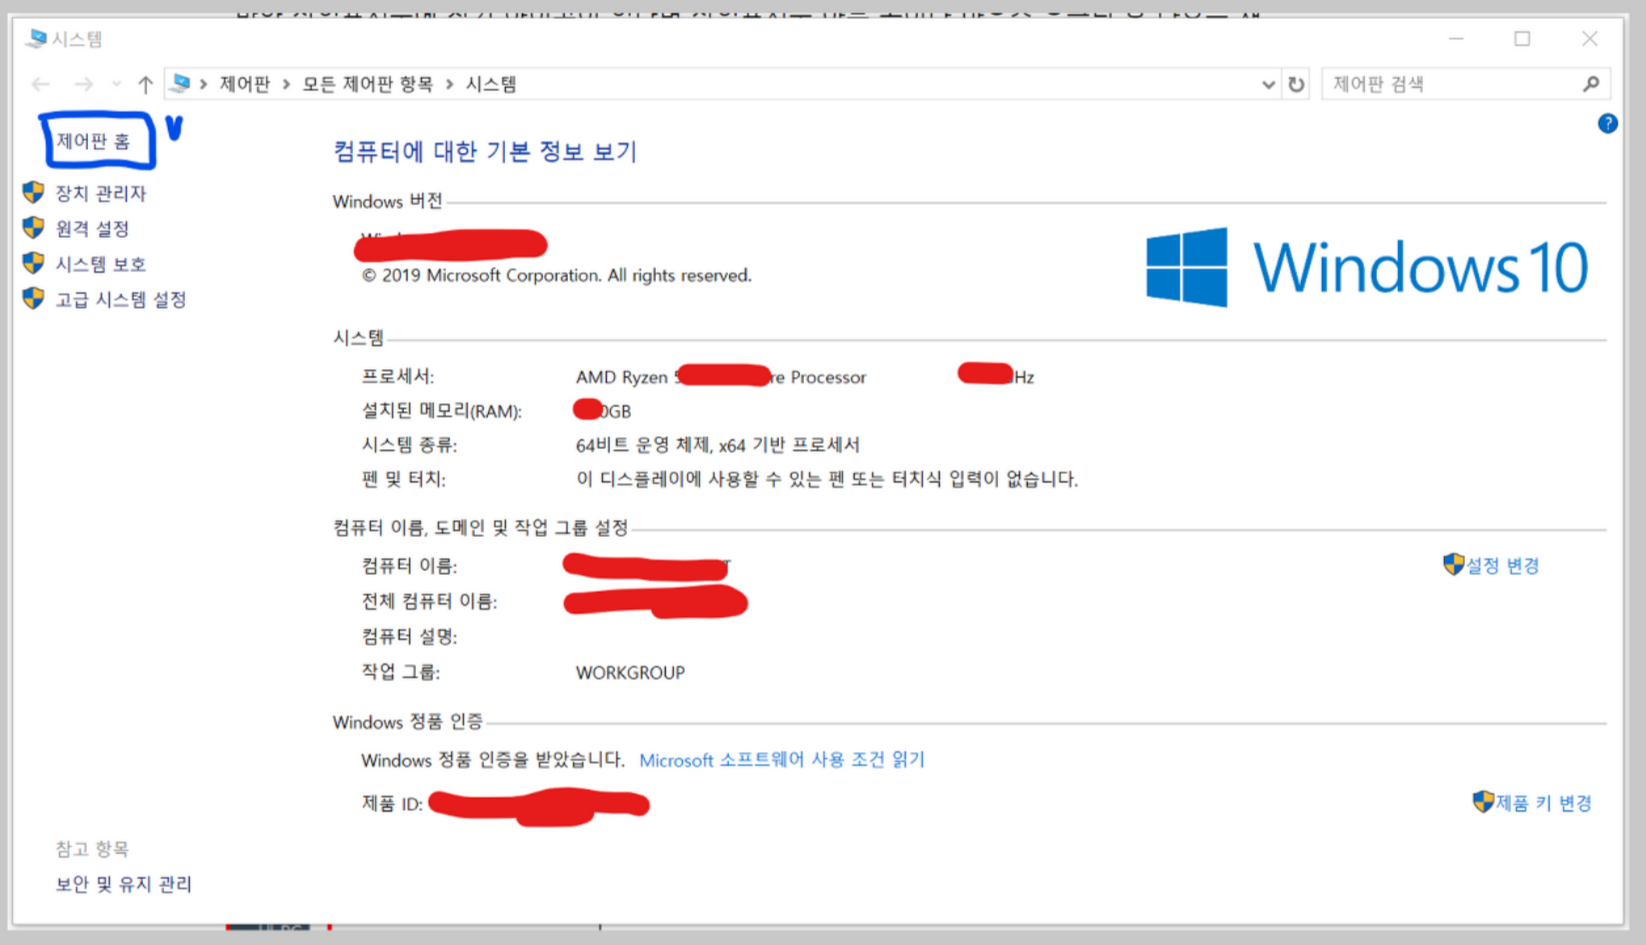This screenshot has height=945, width=1646.
Task: Click the 시스템 window title icon
Action: (37, 39)
